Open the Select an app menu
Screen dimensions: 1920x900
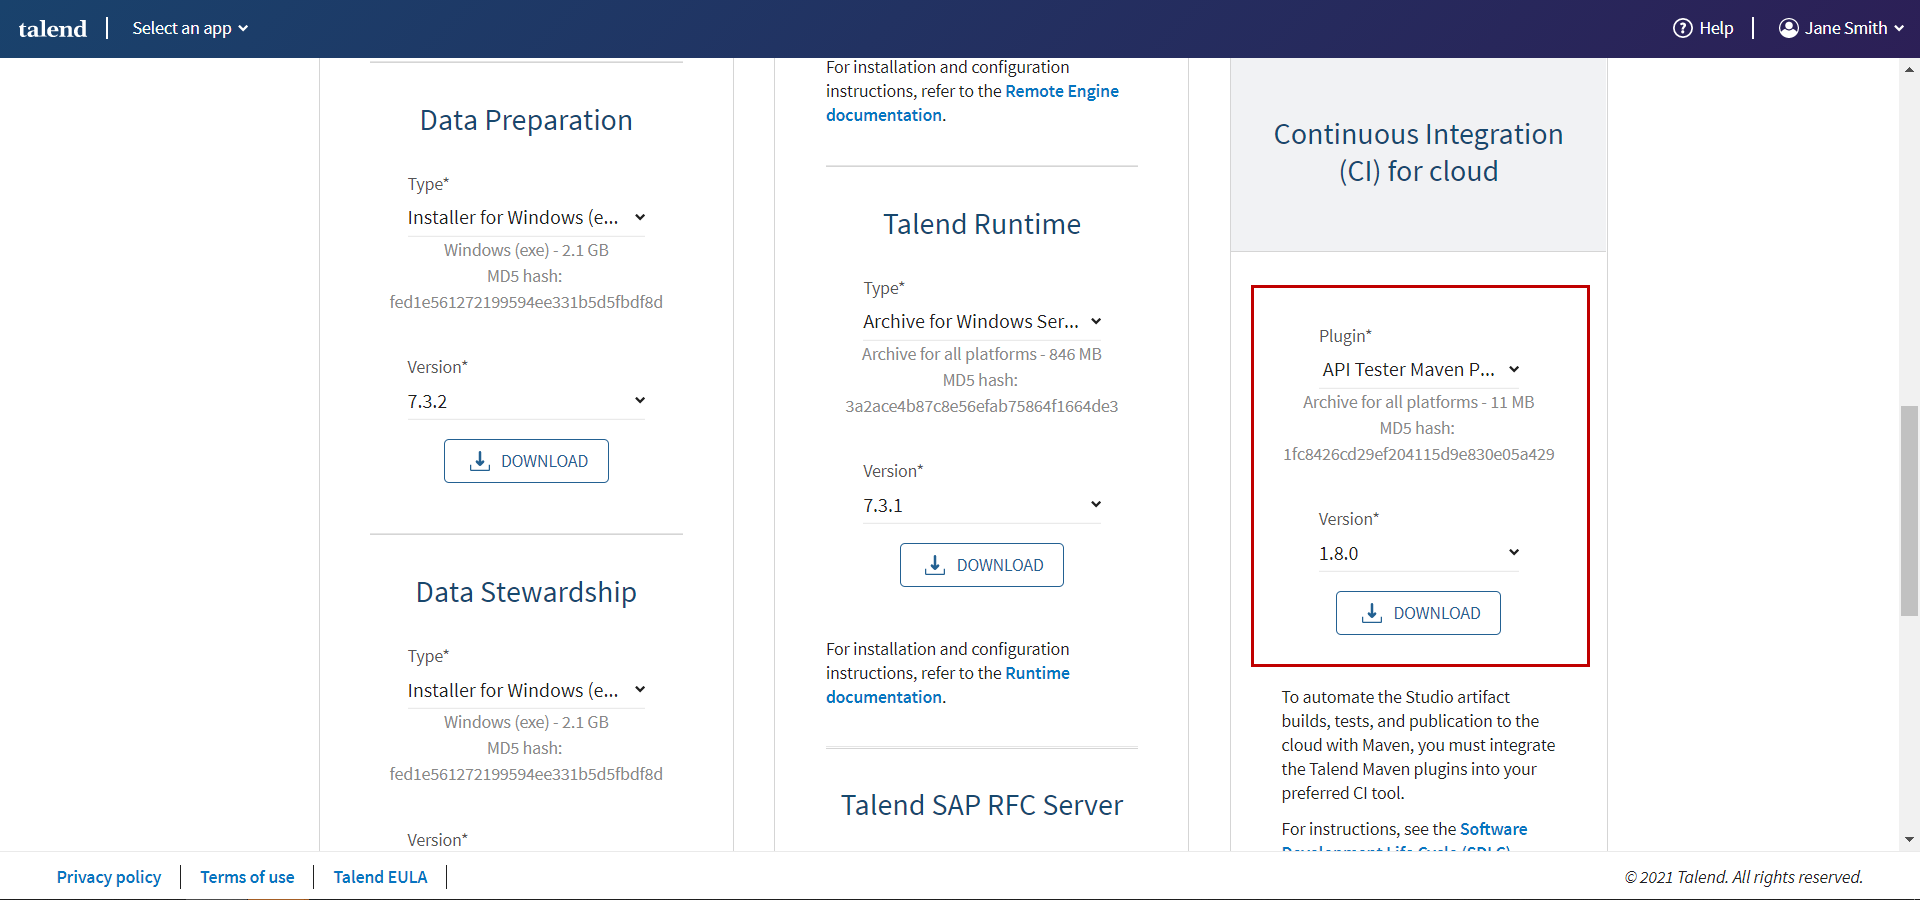pos(190,28)
